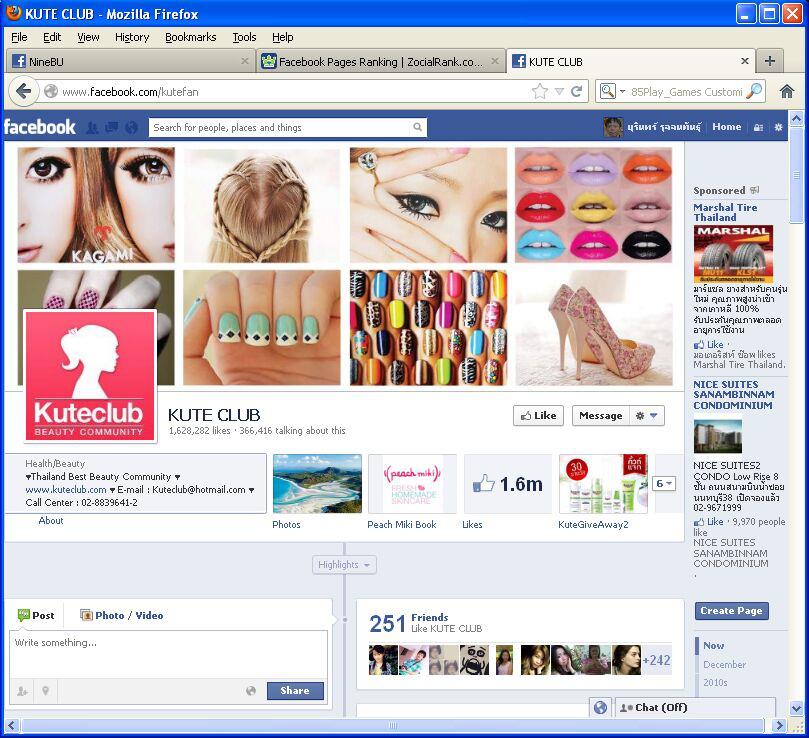This screenshot has height=738, width=809.
Task: Open the gear dropdown next to Message
Action: 647,416
